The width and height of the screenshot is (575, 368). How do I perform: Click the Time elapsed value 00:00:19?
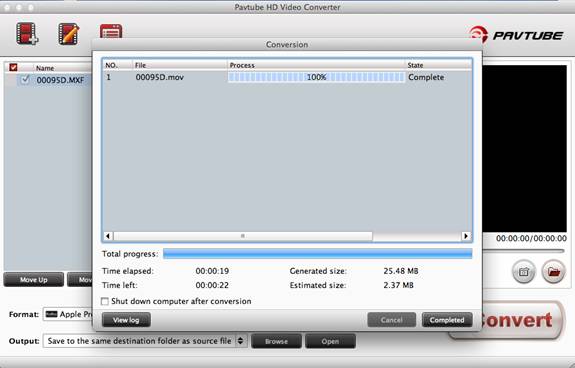tap(212, 271)
